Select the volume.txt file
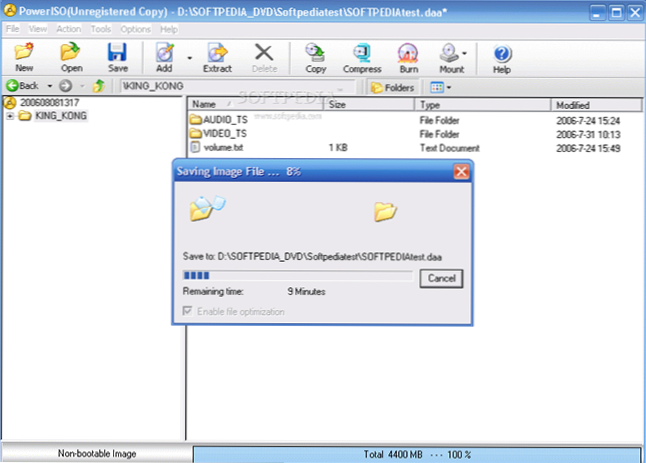 pyautogui.click(x=223, y=147)
